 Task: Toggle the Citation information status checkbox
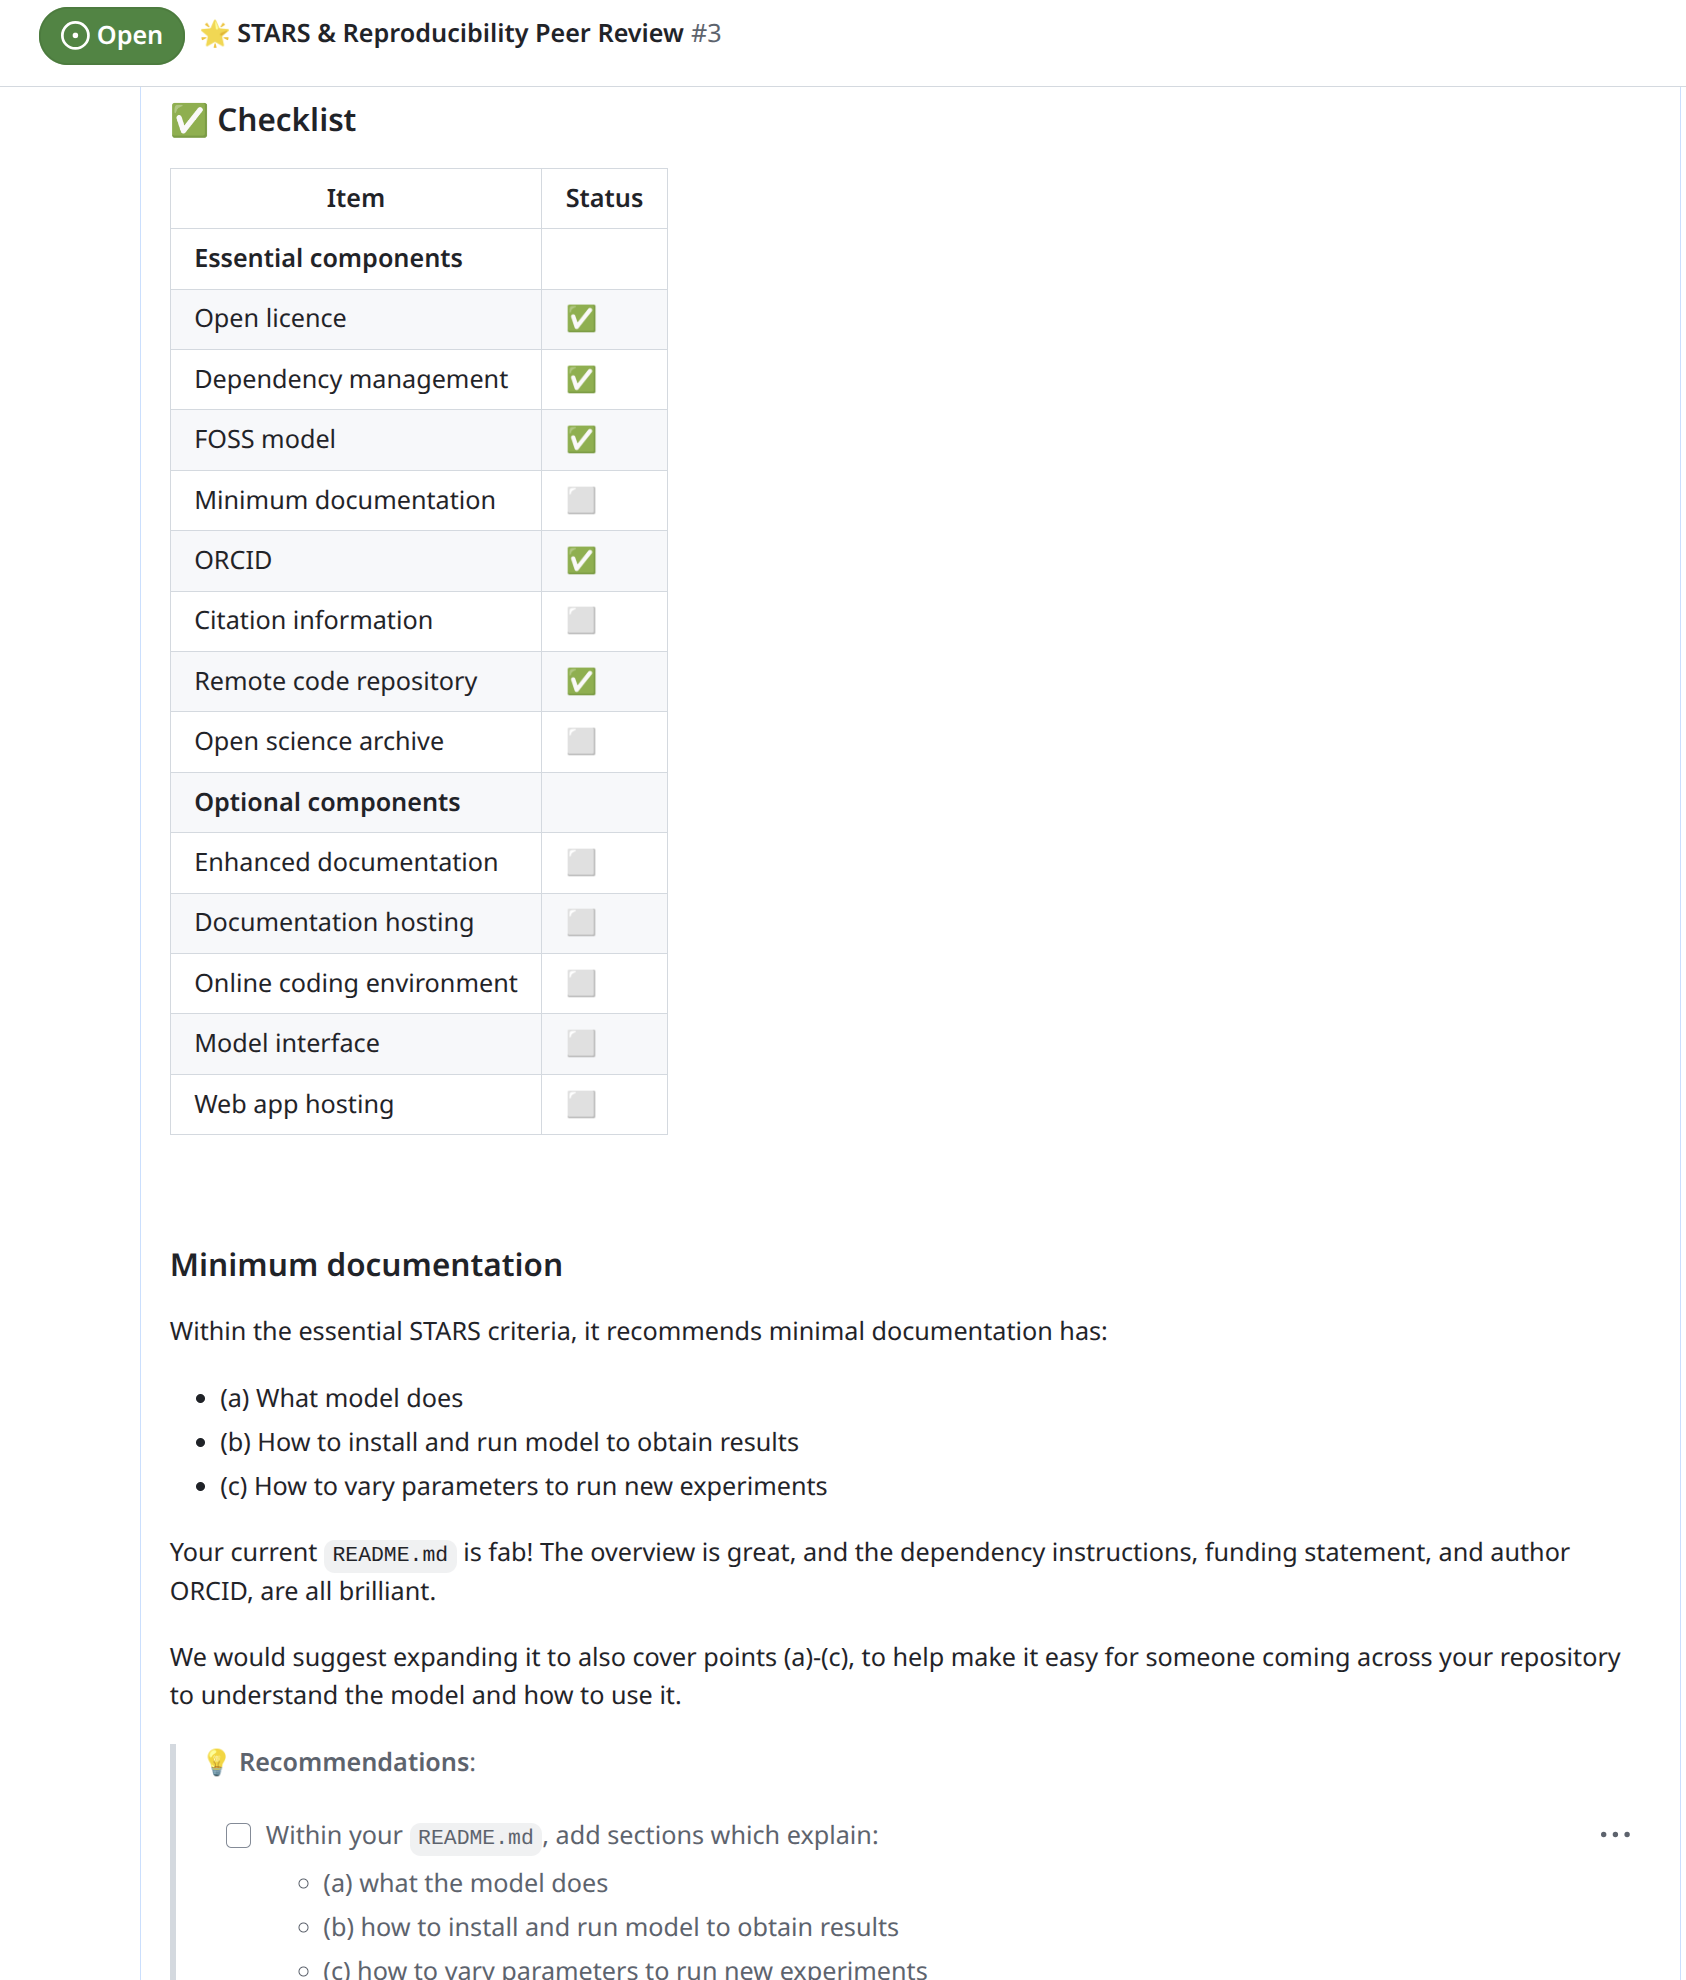click(x=581, y=620)
